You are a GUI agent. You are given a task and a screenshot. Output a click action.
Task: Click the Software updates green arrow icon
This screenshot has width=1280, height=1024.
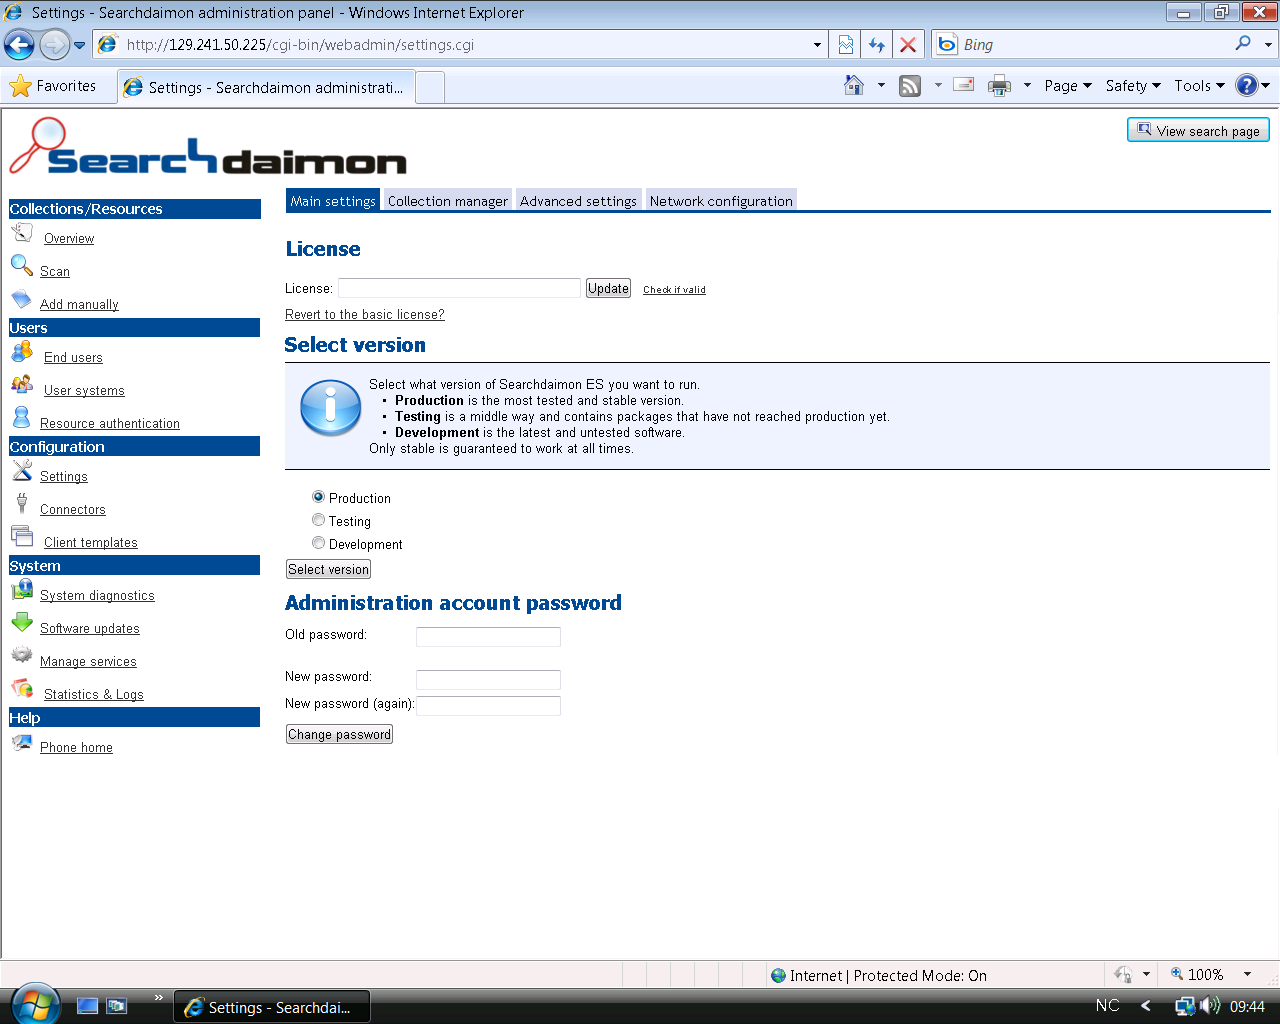click(x=22, y=622)
